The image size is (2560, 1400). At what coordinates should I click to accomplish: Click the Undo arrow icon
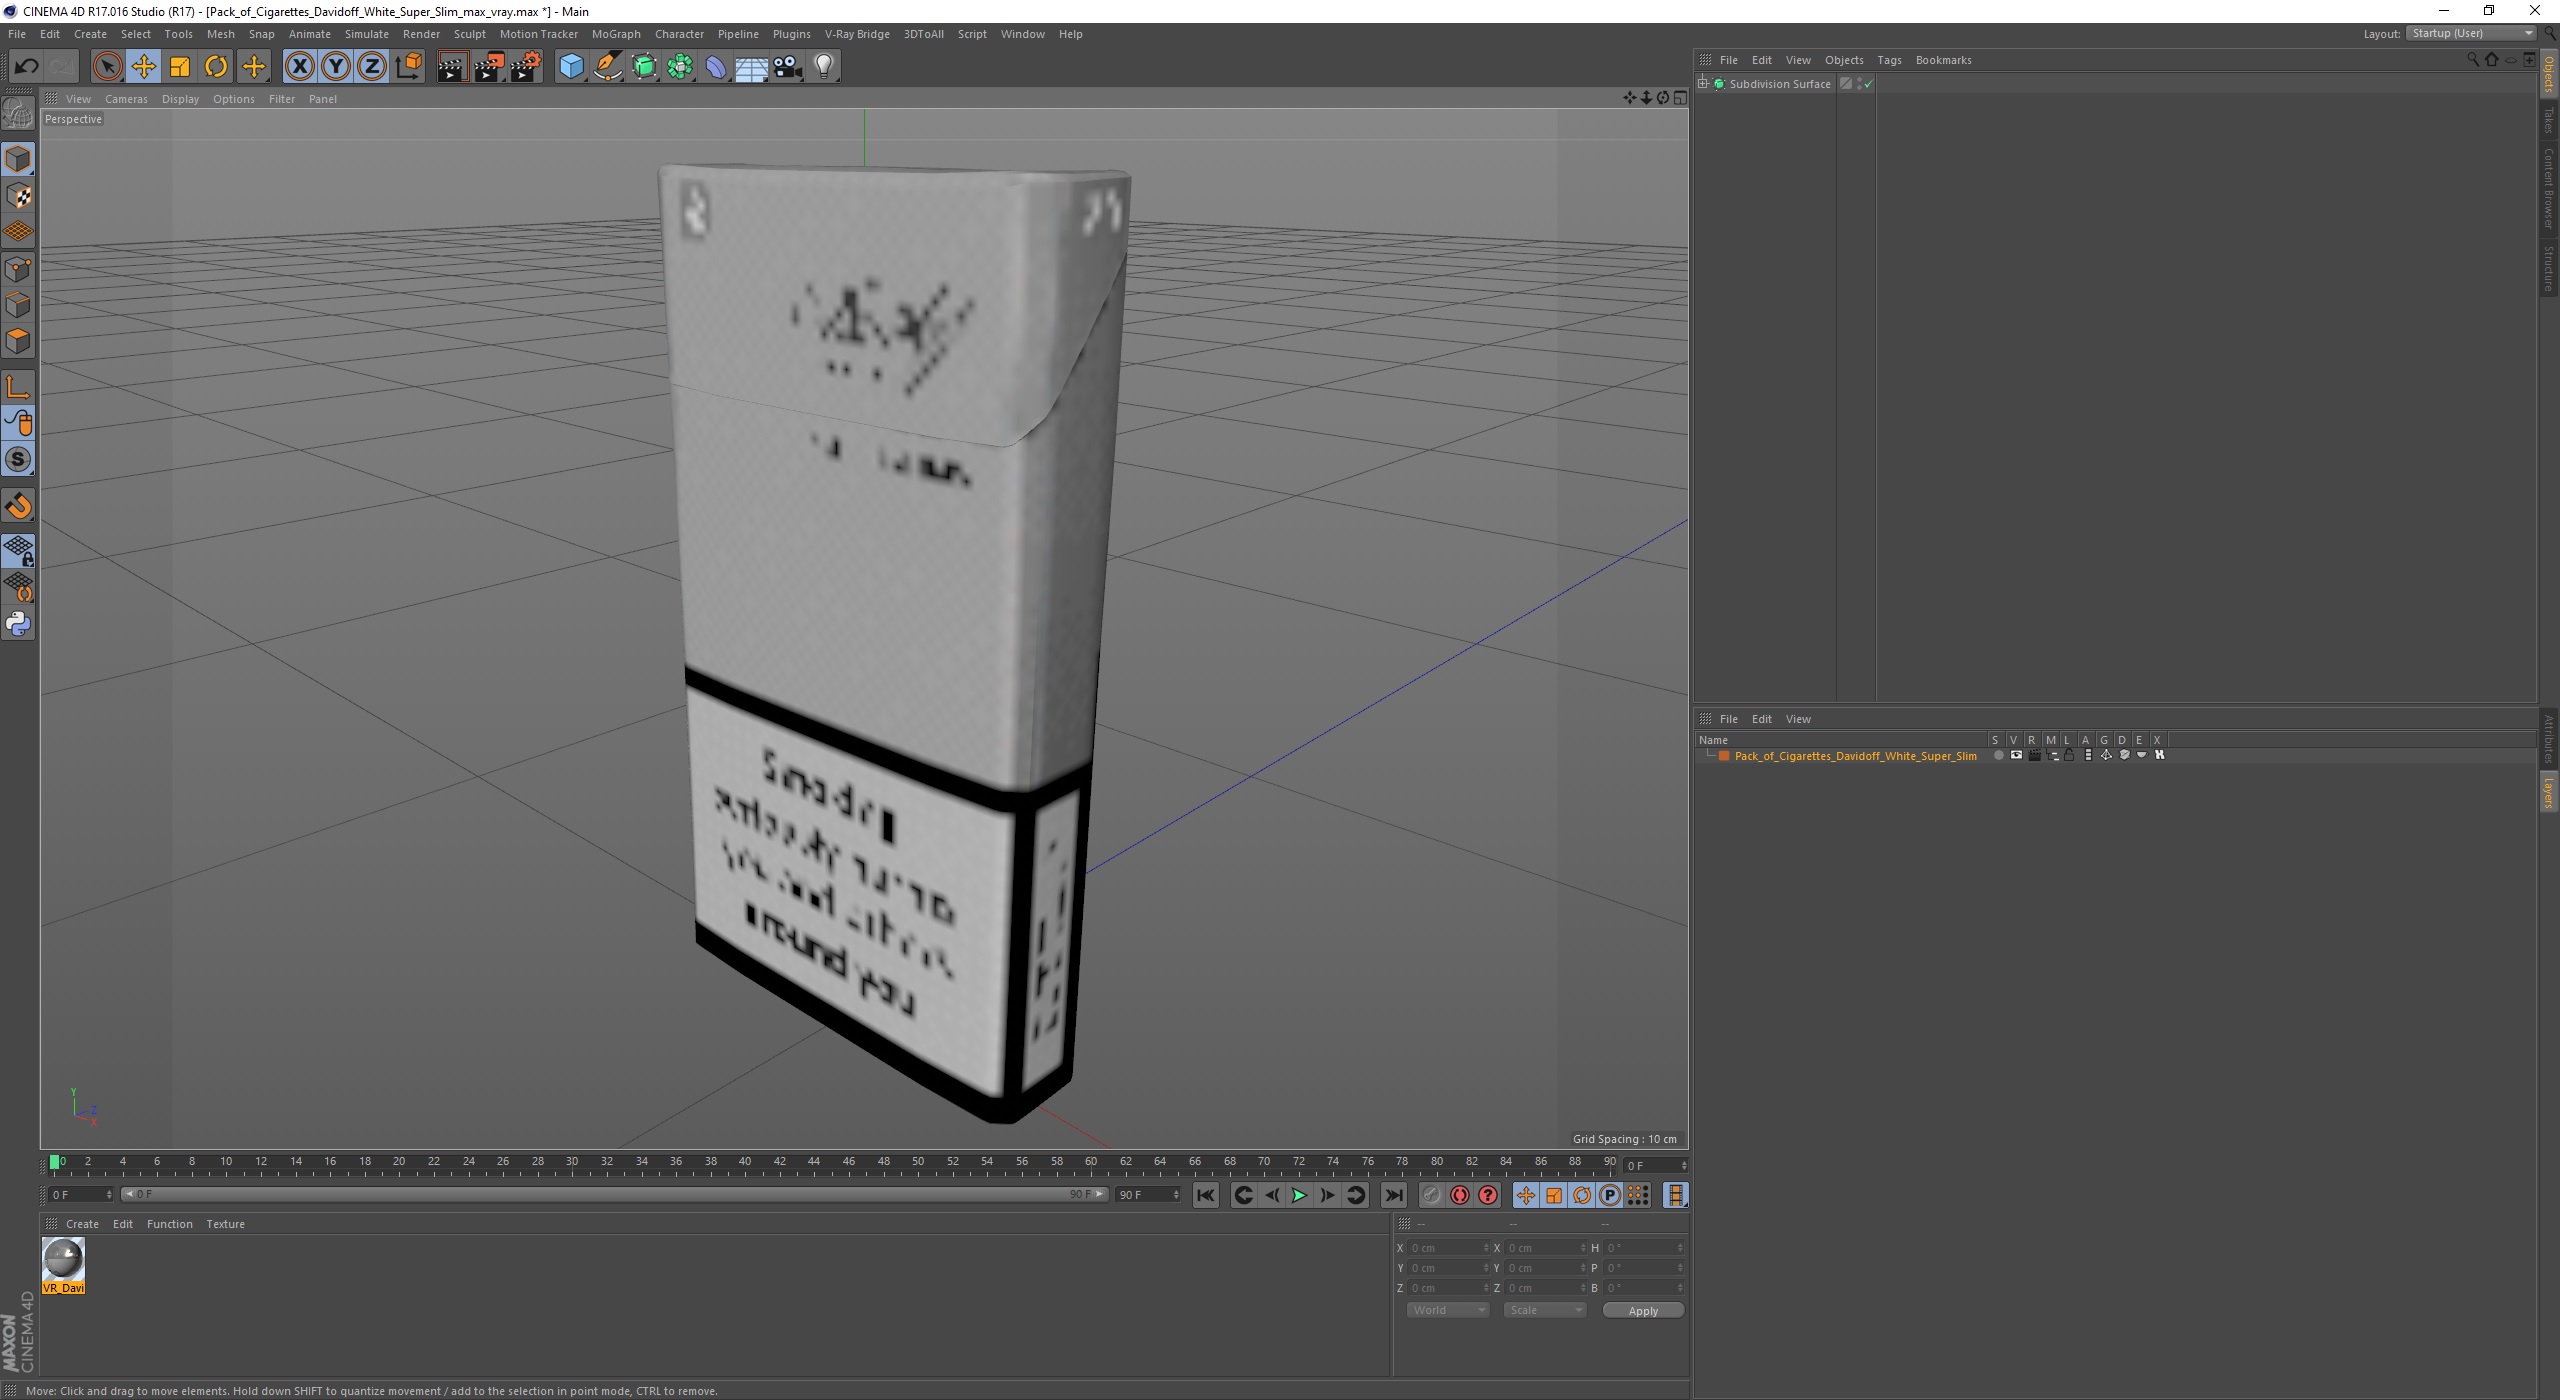click(x=26, y=67)
